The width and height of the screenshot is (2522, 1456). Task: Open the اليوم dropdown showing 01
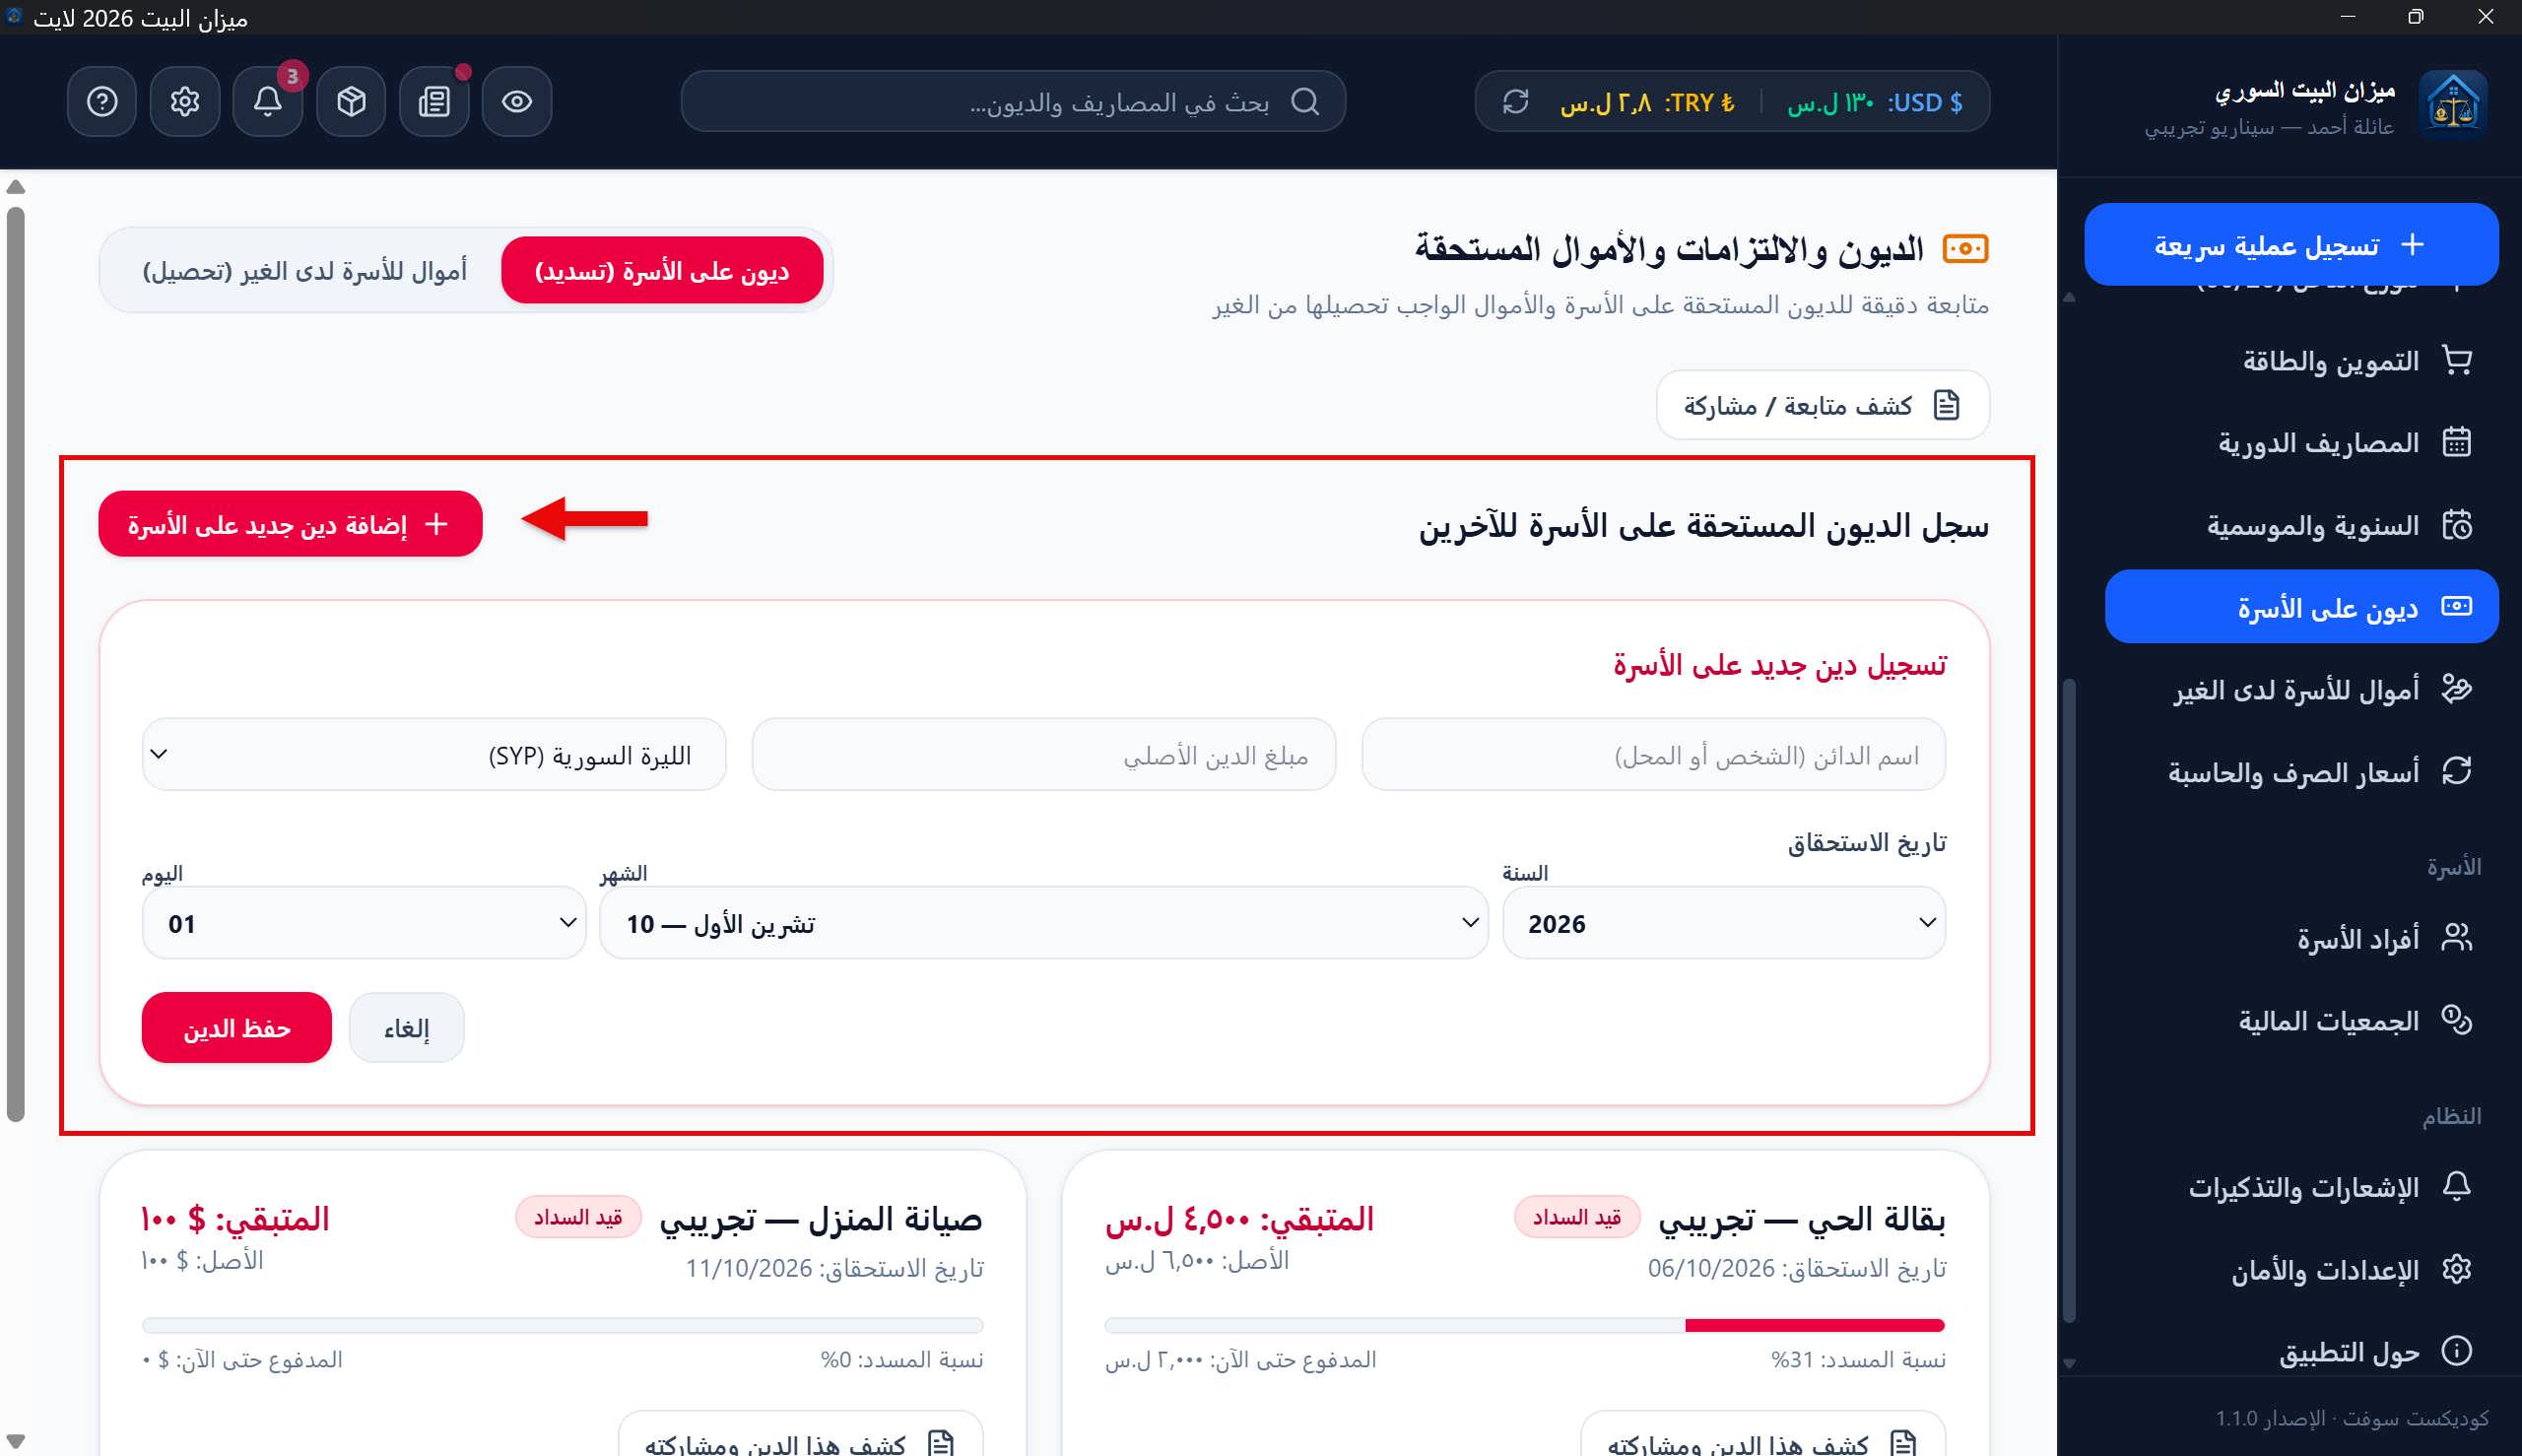tap(364, 923)
